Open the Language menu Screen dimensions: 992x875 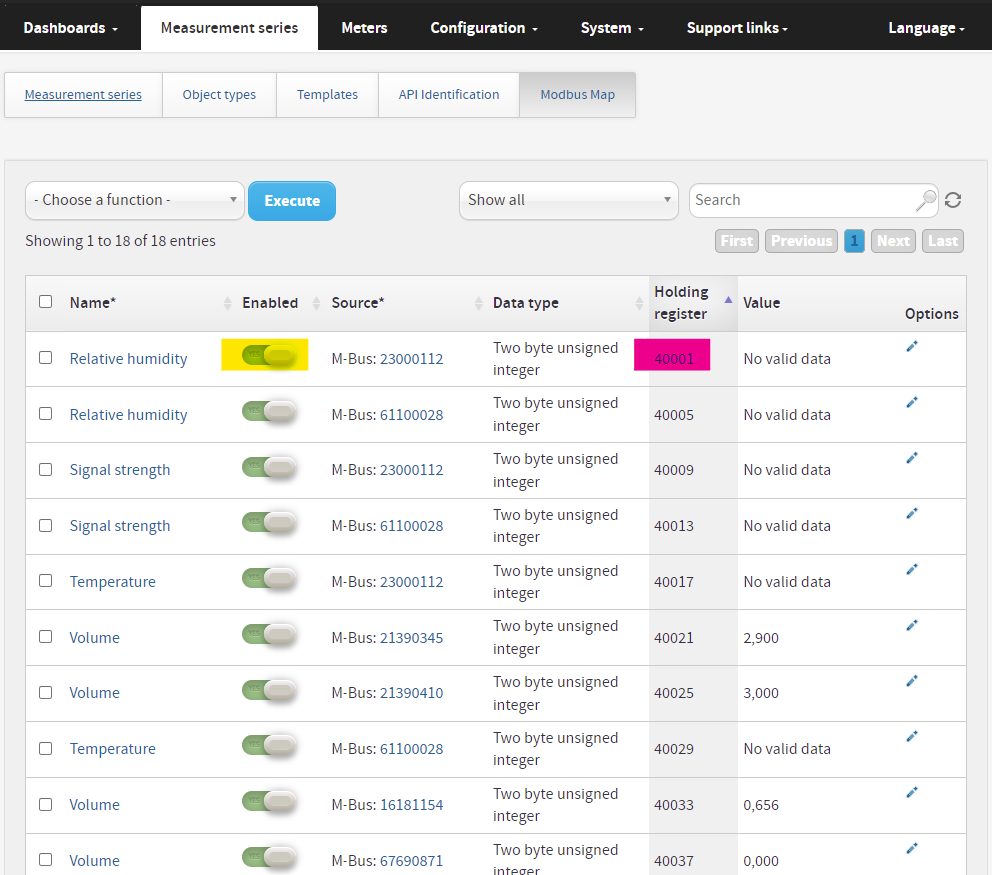coord(926,28)
